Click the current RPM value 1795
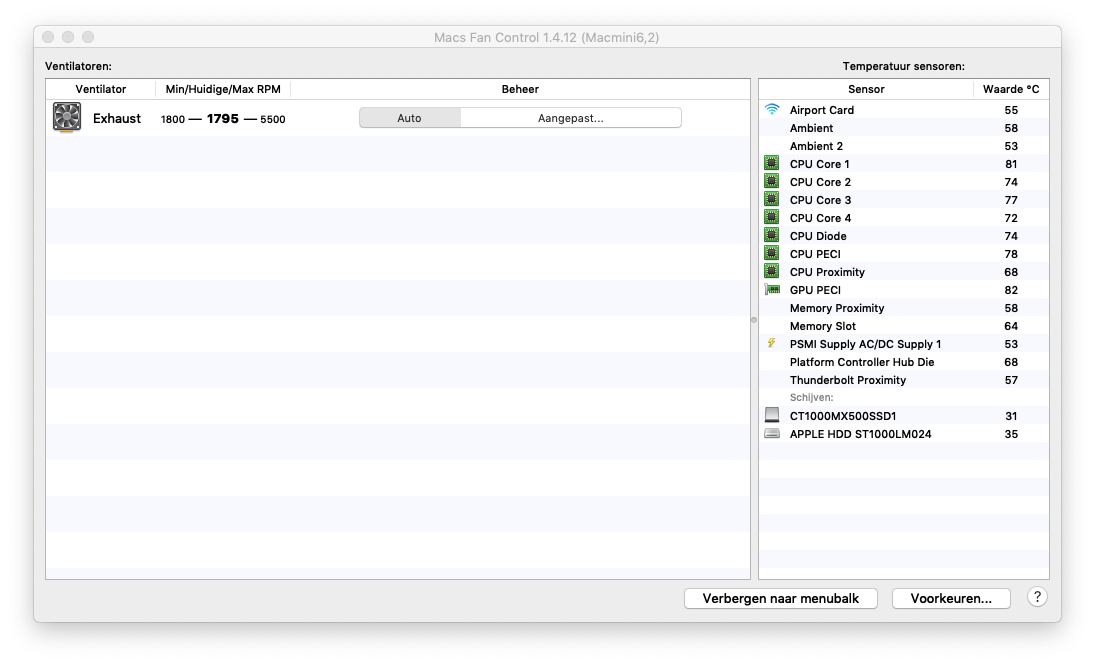This screenshot has height=664, width=1095. (x=223, y=119)
